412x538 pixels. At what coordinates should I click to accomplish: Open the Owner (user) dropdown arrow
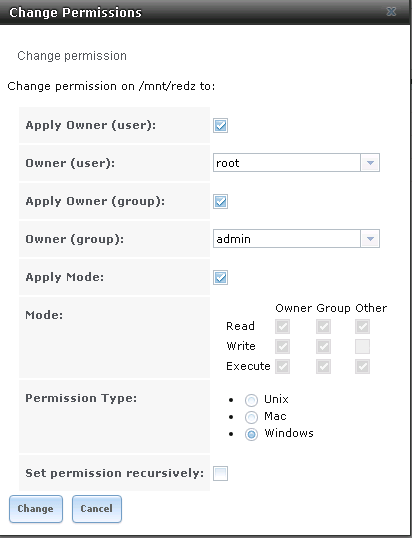tap(370, 163)
